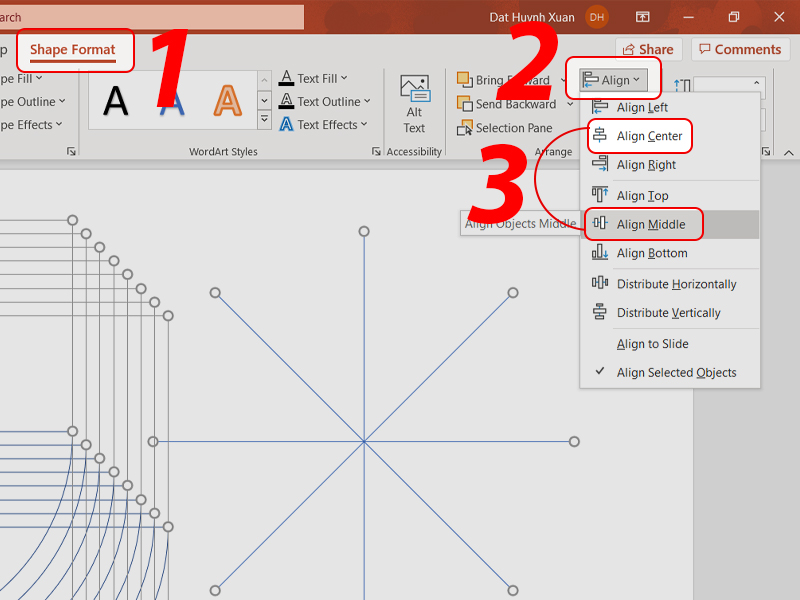
Task: Enable Align Selected Objects option
Action: (x=676, y=372)
